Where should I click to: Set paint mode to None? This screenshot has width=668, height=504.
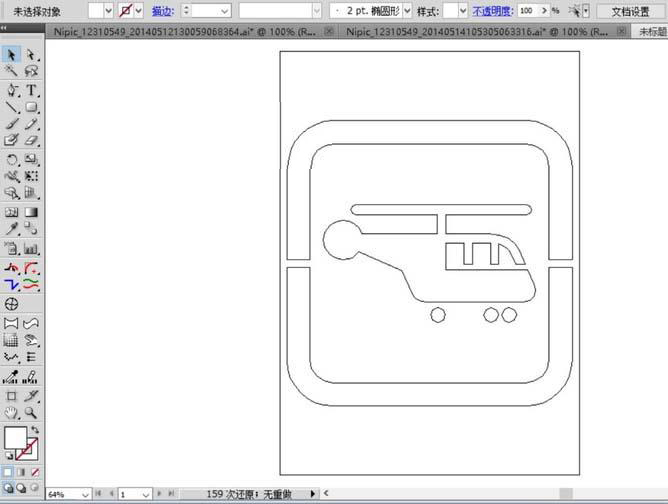[x=35, y=472]
